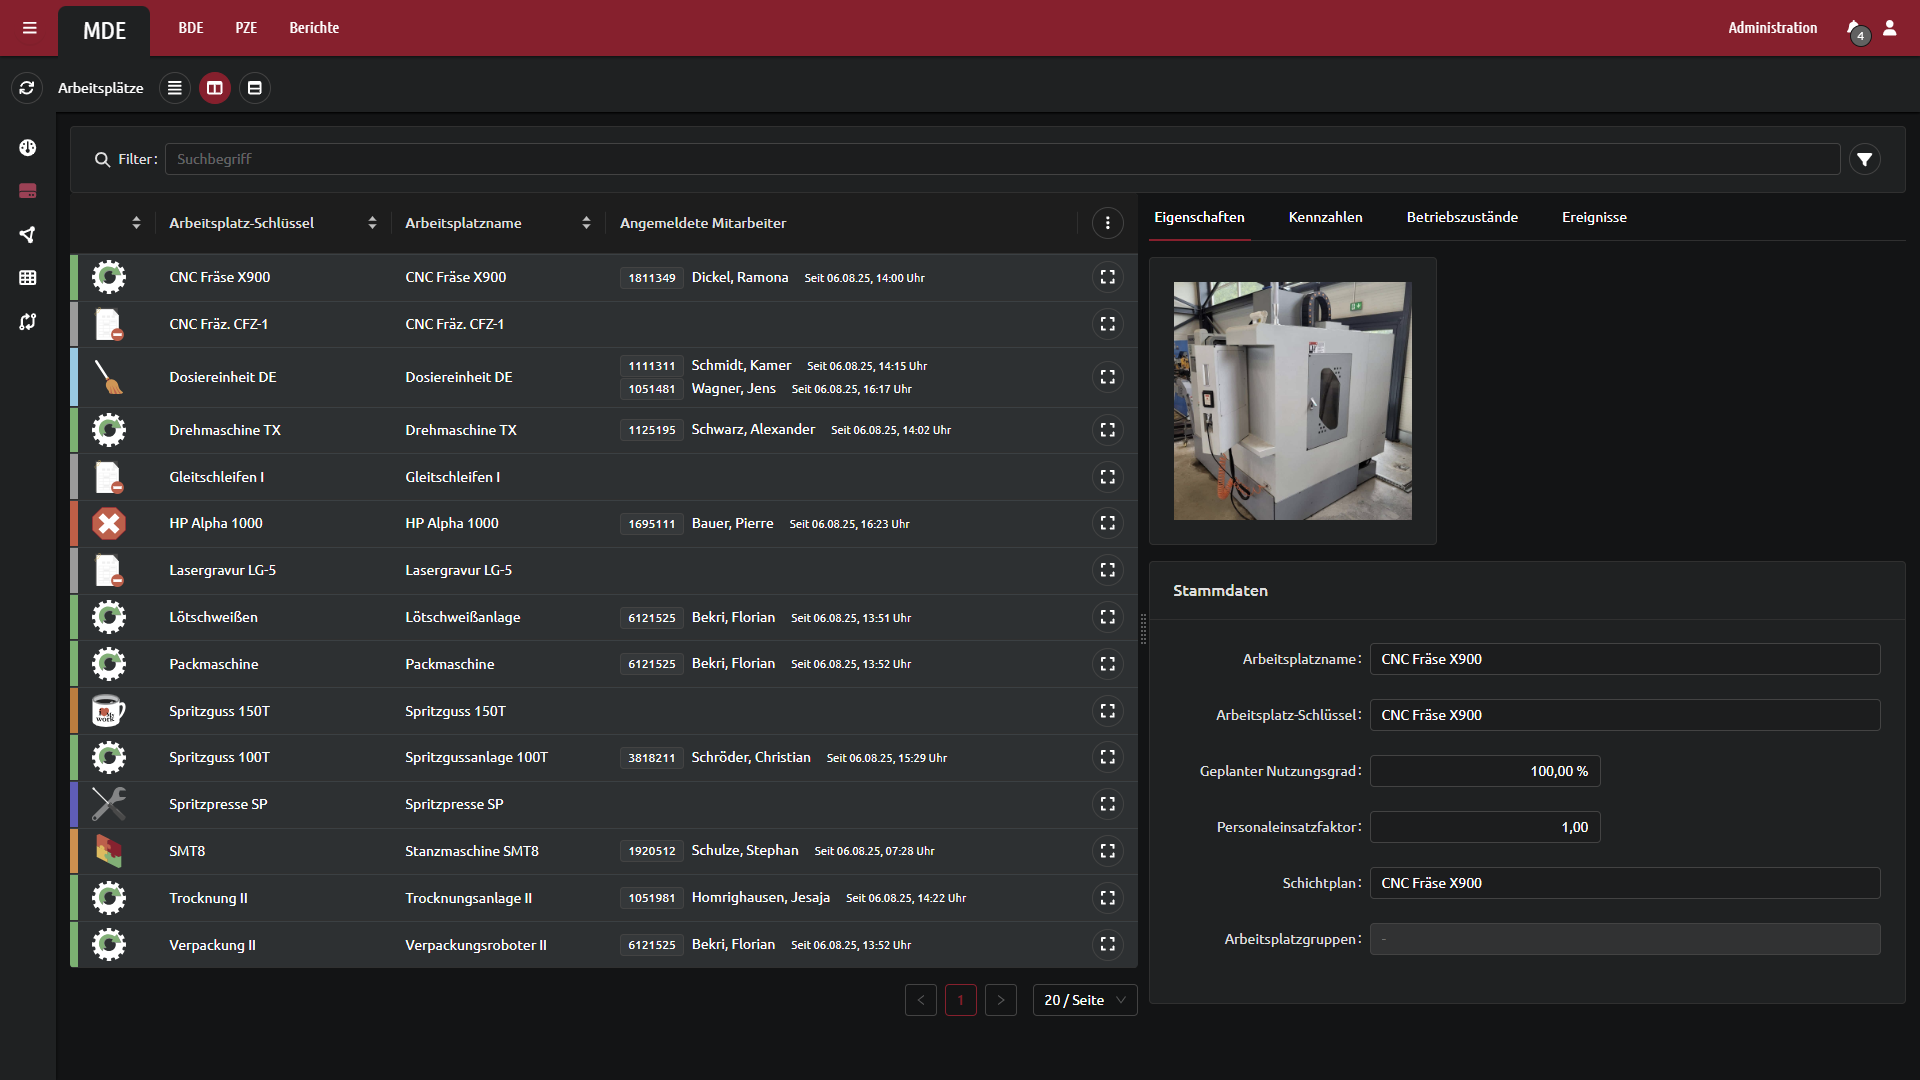Expand fullscreen for Verpackung II row
The height and width of the screenshot is (1080, 1920).
(x=1108, y=944)
